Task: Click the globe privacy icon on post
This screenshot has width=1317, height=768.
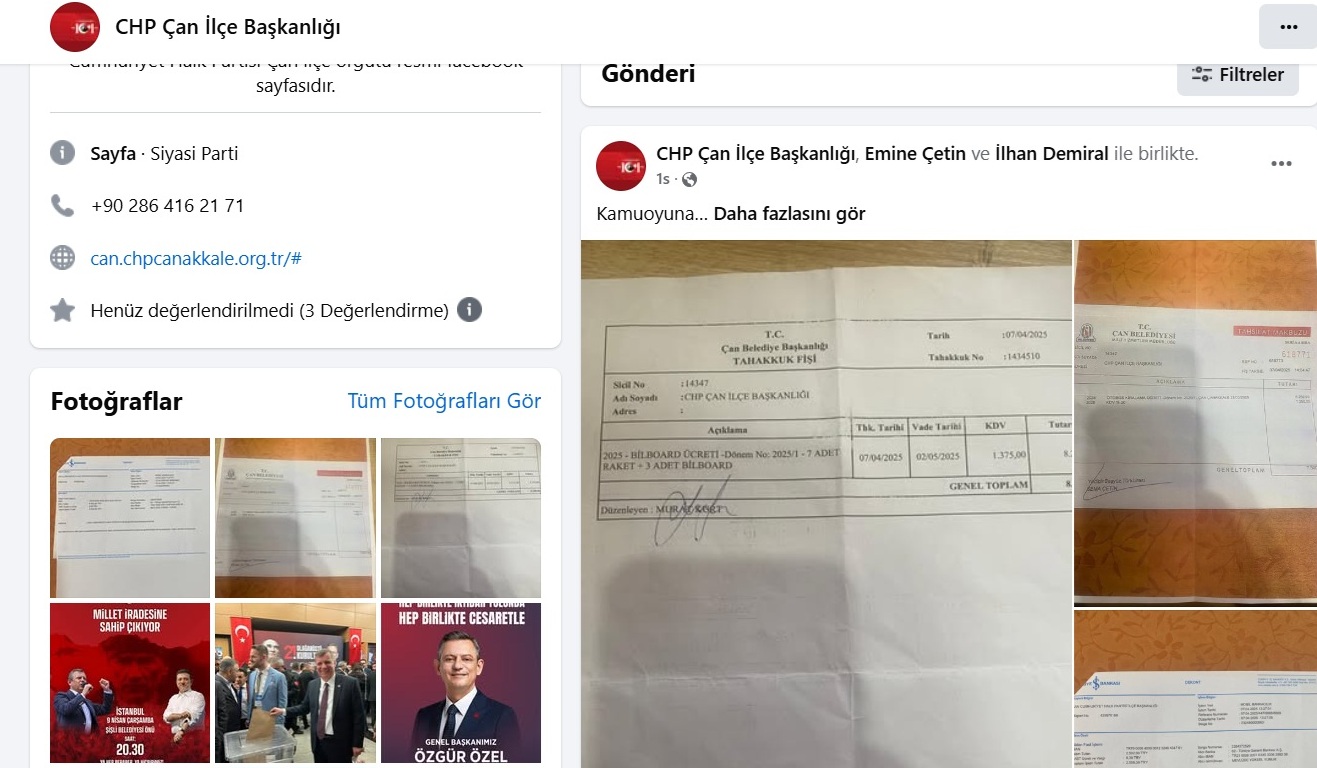Action: (x=689, y=180)
